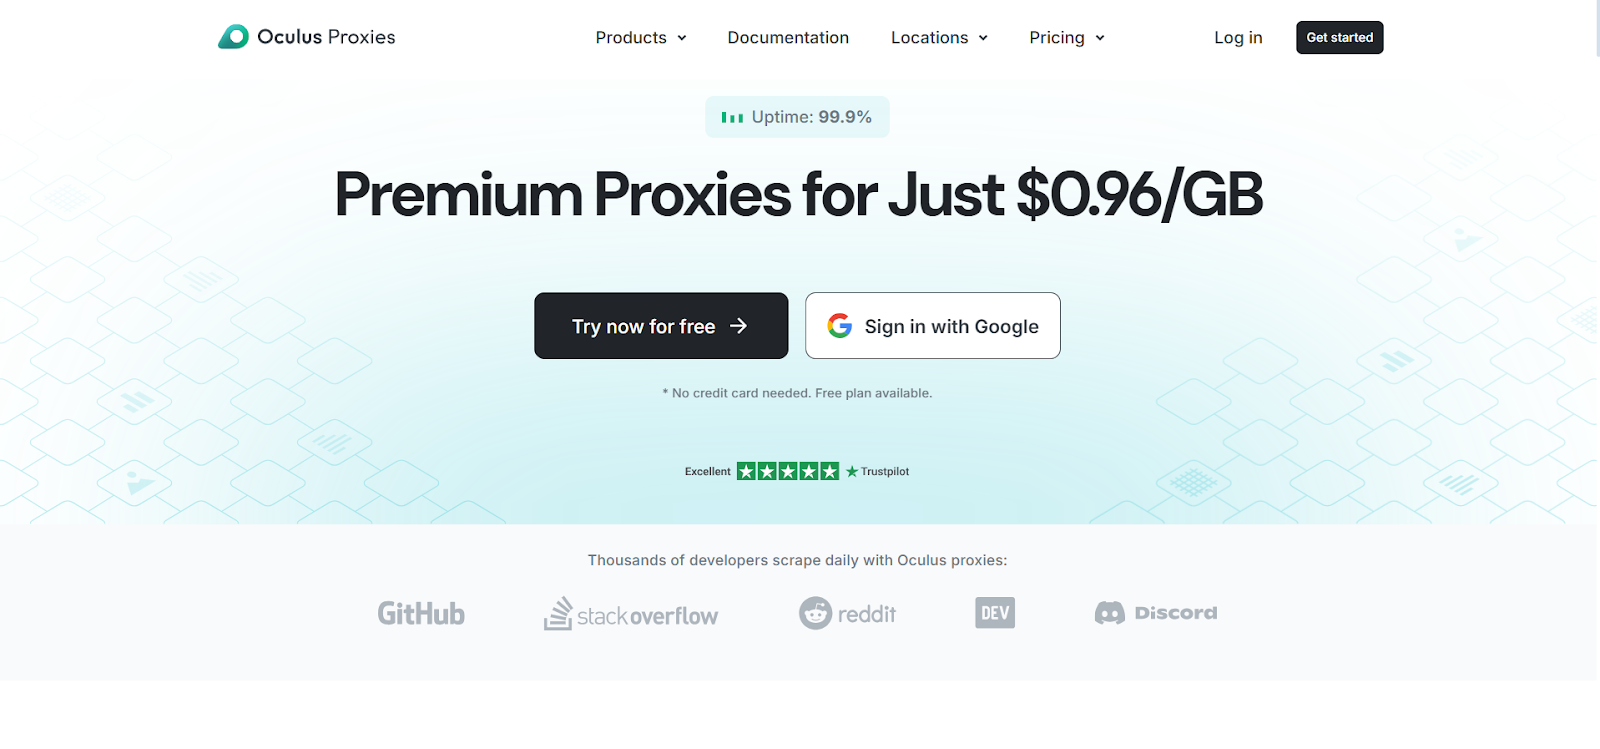Screen dimensions: 1600x749
Task: Click the GitHub logo
Action: point(421,613)
